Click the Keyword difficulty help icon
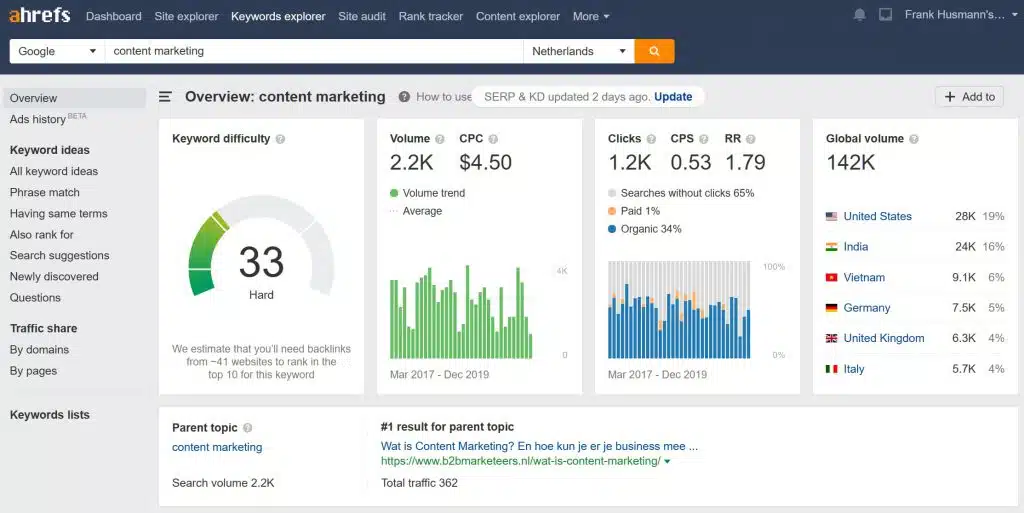This screenshot has width=1024, height=513. click(280, 139)
